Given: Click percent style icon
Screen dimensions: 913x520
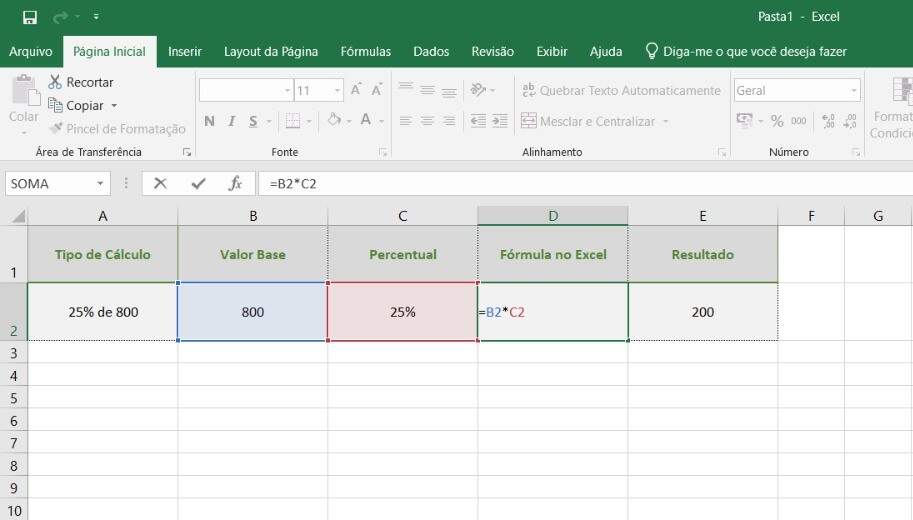Looking at the screenshot, I should coord(777,121).
